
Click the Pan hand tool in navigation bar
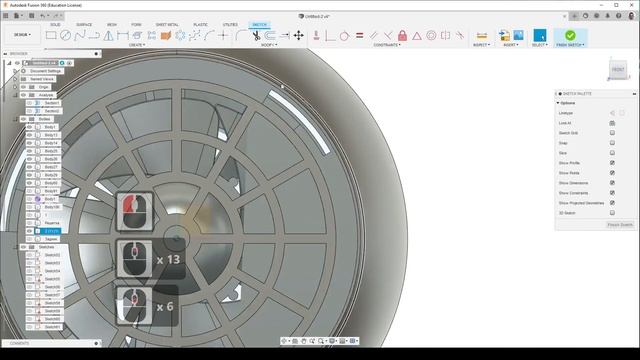coord(304,340)
